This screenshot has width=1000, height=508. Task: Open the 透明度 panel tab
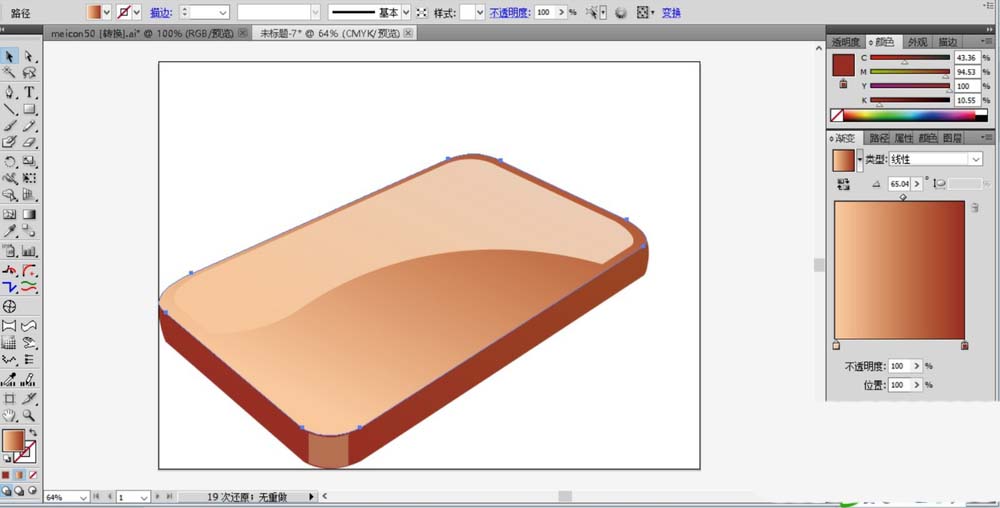[x=846, y=42]
